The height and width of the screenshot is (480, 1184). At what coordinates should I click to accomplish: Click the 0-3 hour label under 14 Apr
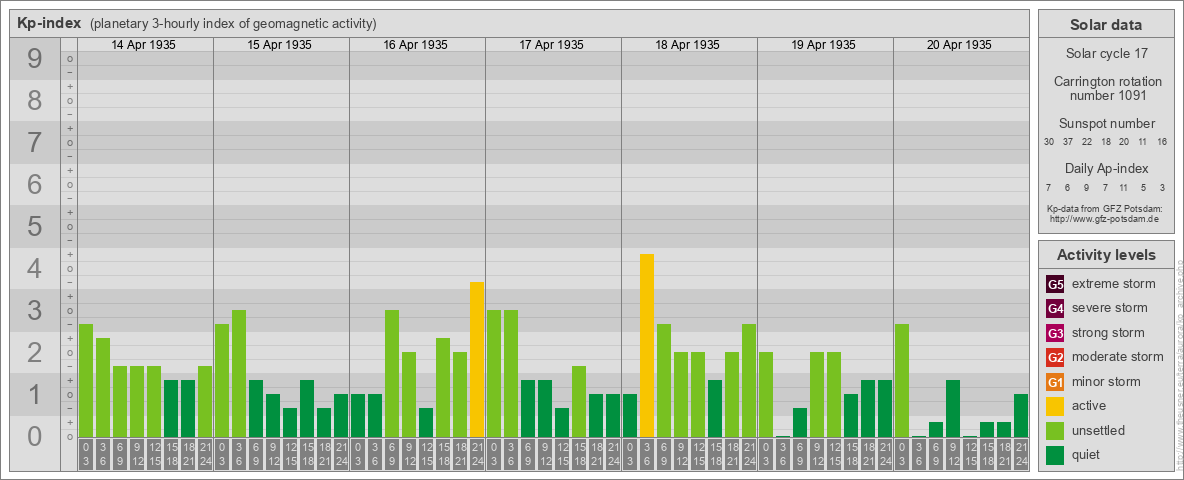click(x=86, y=454)
